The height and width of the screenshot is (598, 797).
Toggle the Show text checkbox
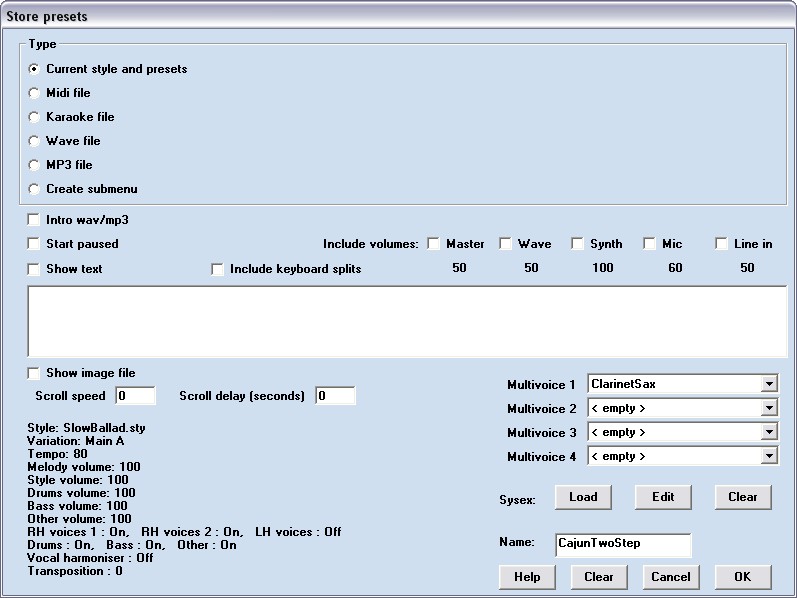tap(34, 269)
